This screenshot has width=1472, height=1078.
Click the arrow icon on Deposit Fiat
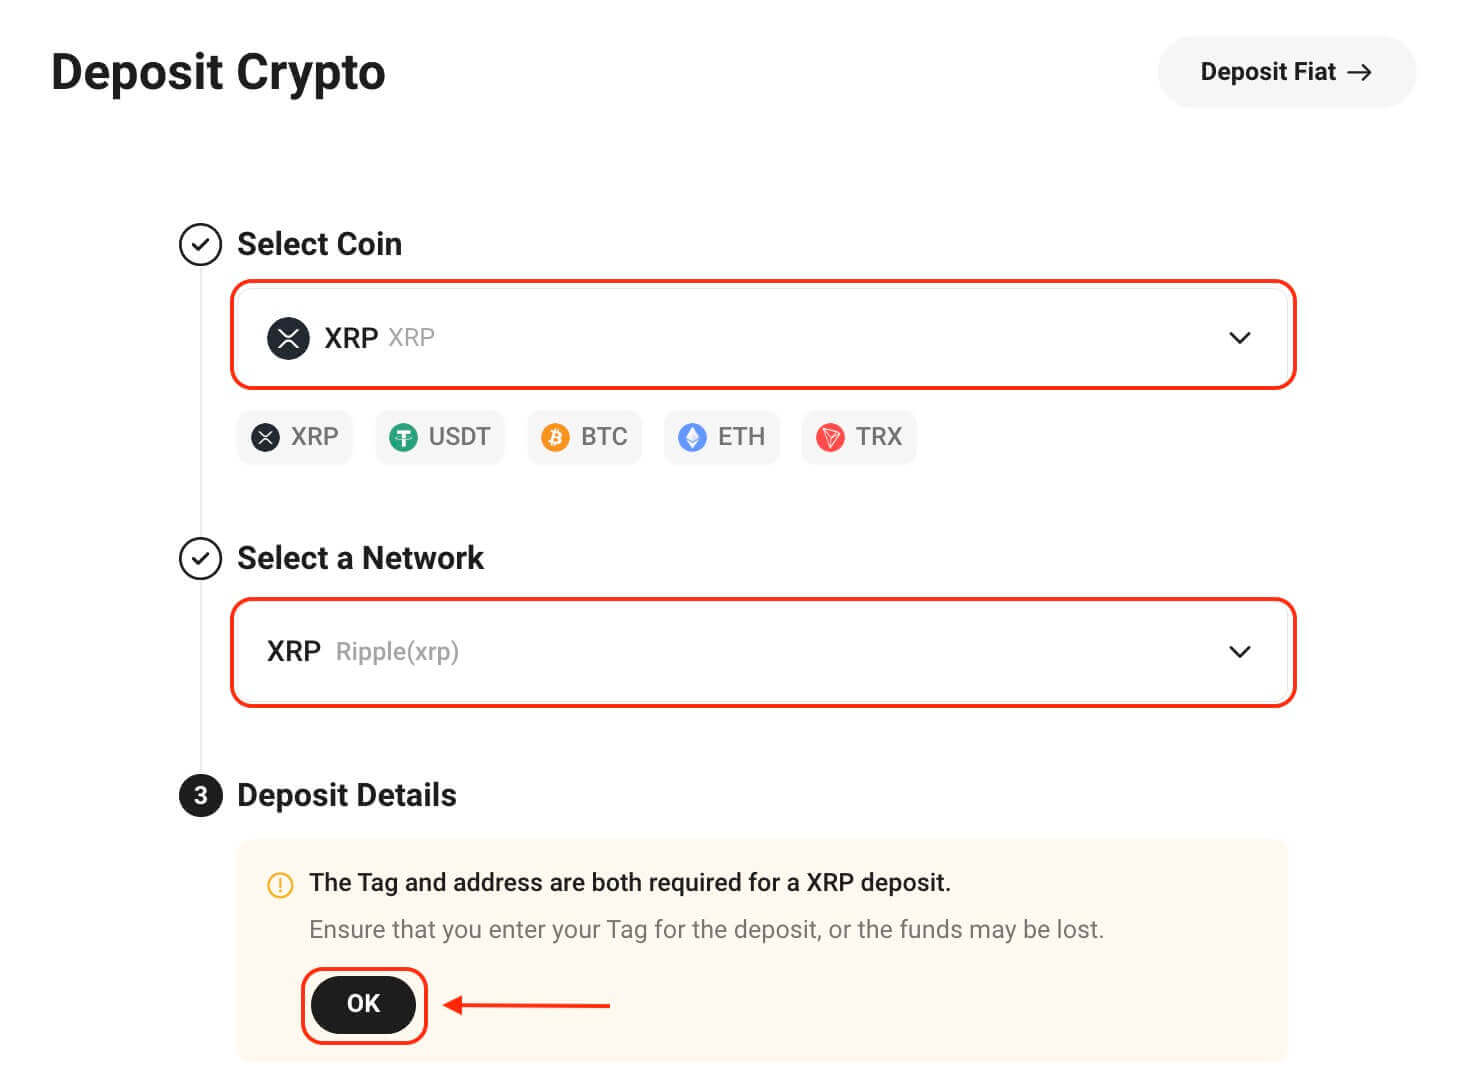pyautogui.click(x=1360, y=71)
